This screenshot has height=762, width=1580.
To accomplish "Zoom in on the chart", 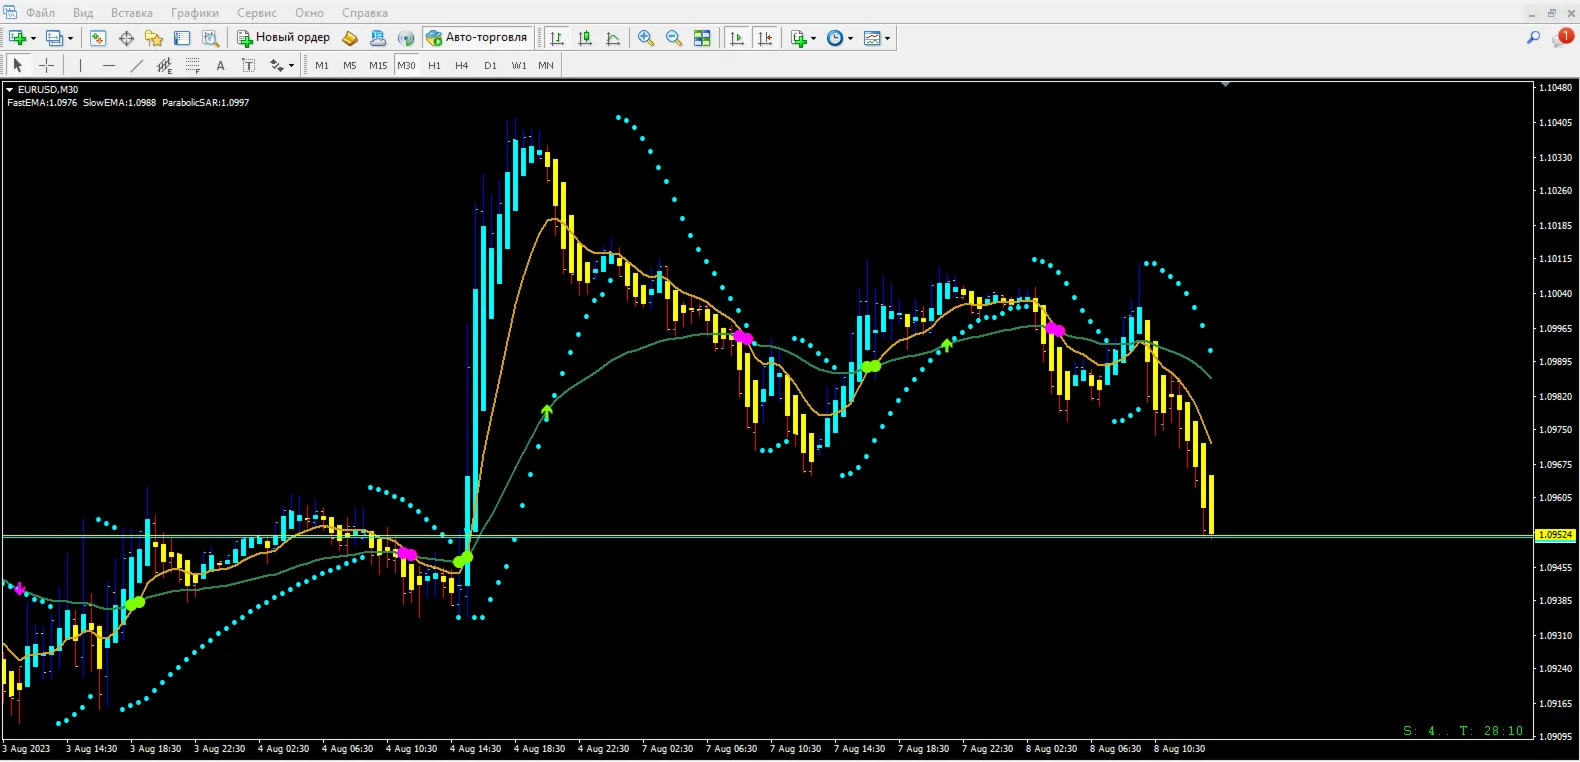I will point(646,38).
